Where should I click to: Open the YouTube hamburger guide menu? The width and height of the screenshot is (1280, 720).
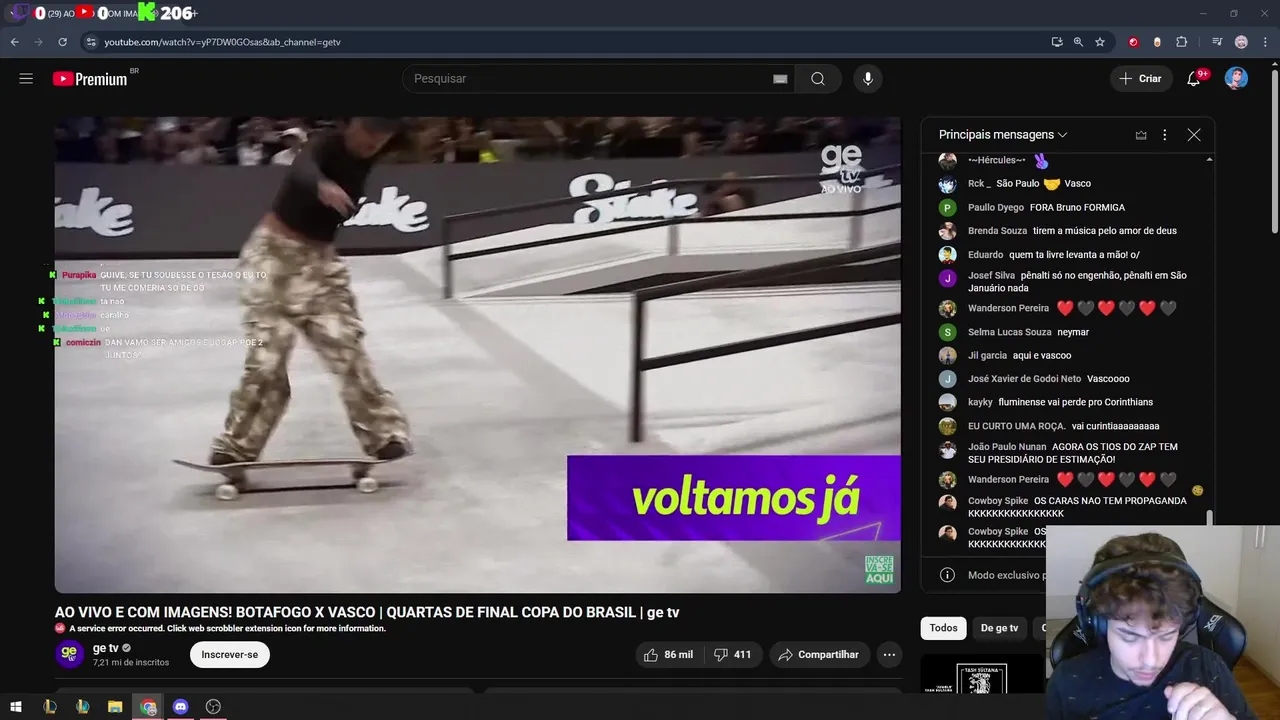point(26,79)
